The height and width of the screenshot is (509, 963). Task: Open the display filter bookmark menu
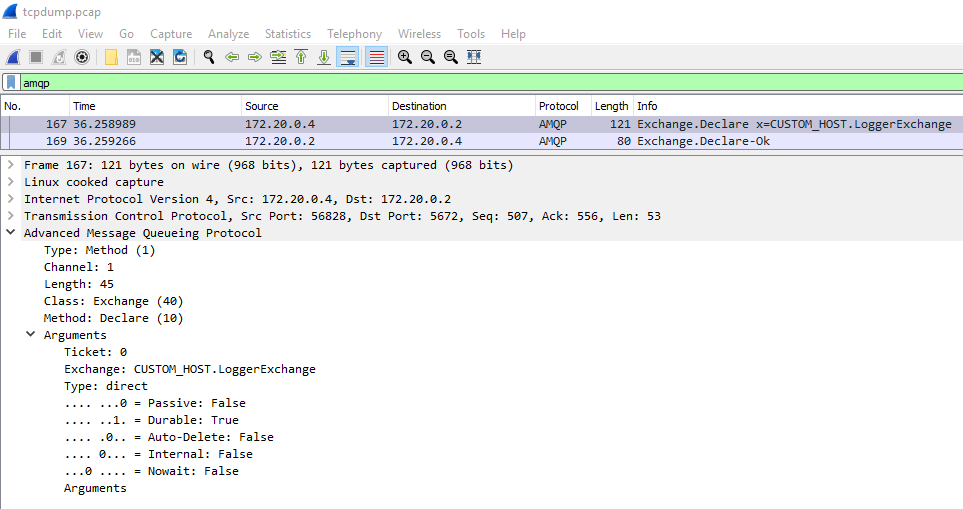[11, 82]
